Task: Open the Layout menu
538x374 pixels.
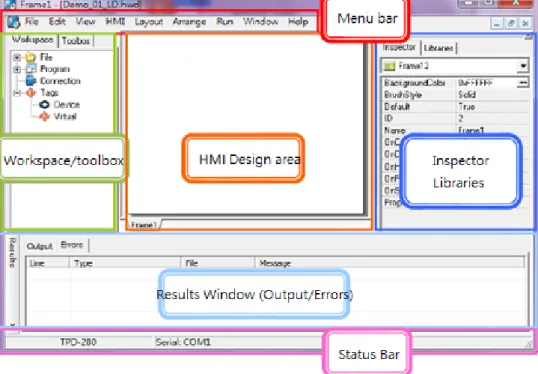Action: click(x=149, y=22)
